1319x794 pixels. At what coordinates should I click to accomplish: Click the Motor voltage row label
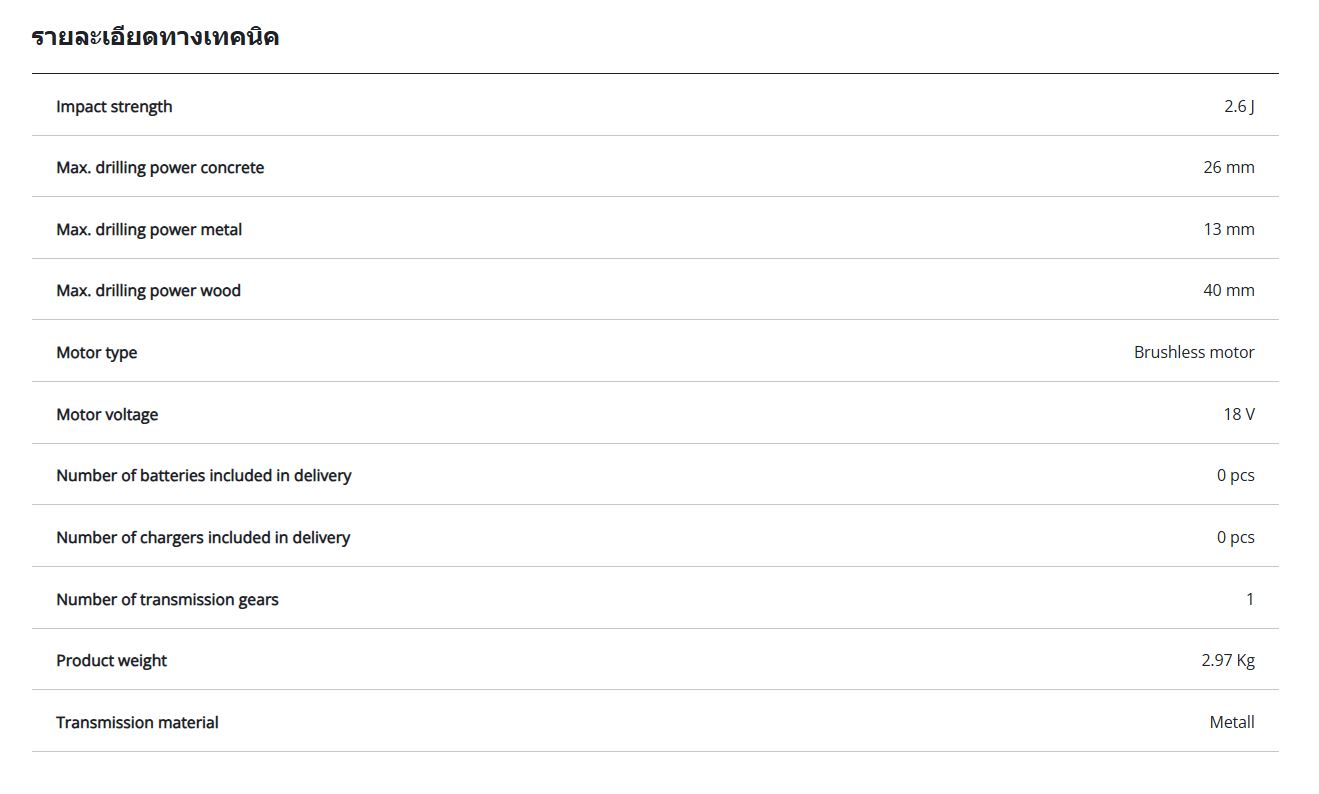(x=107, y=414)
